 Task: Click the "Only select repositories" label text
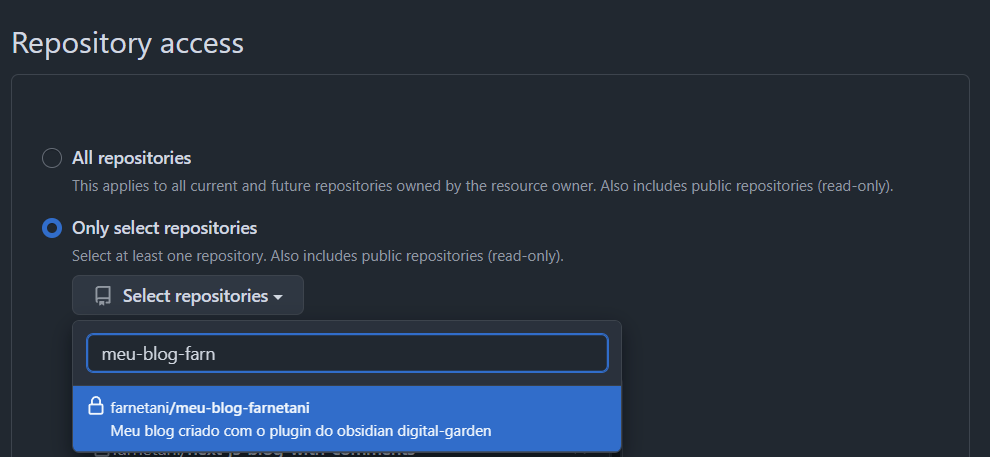coord(164,228)
